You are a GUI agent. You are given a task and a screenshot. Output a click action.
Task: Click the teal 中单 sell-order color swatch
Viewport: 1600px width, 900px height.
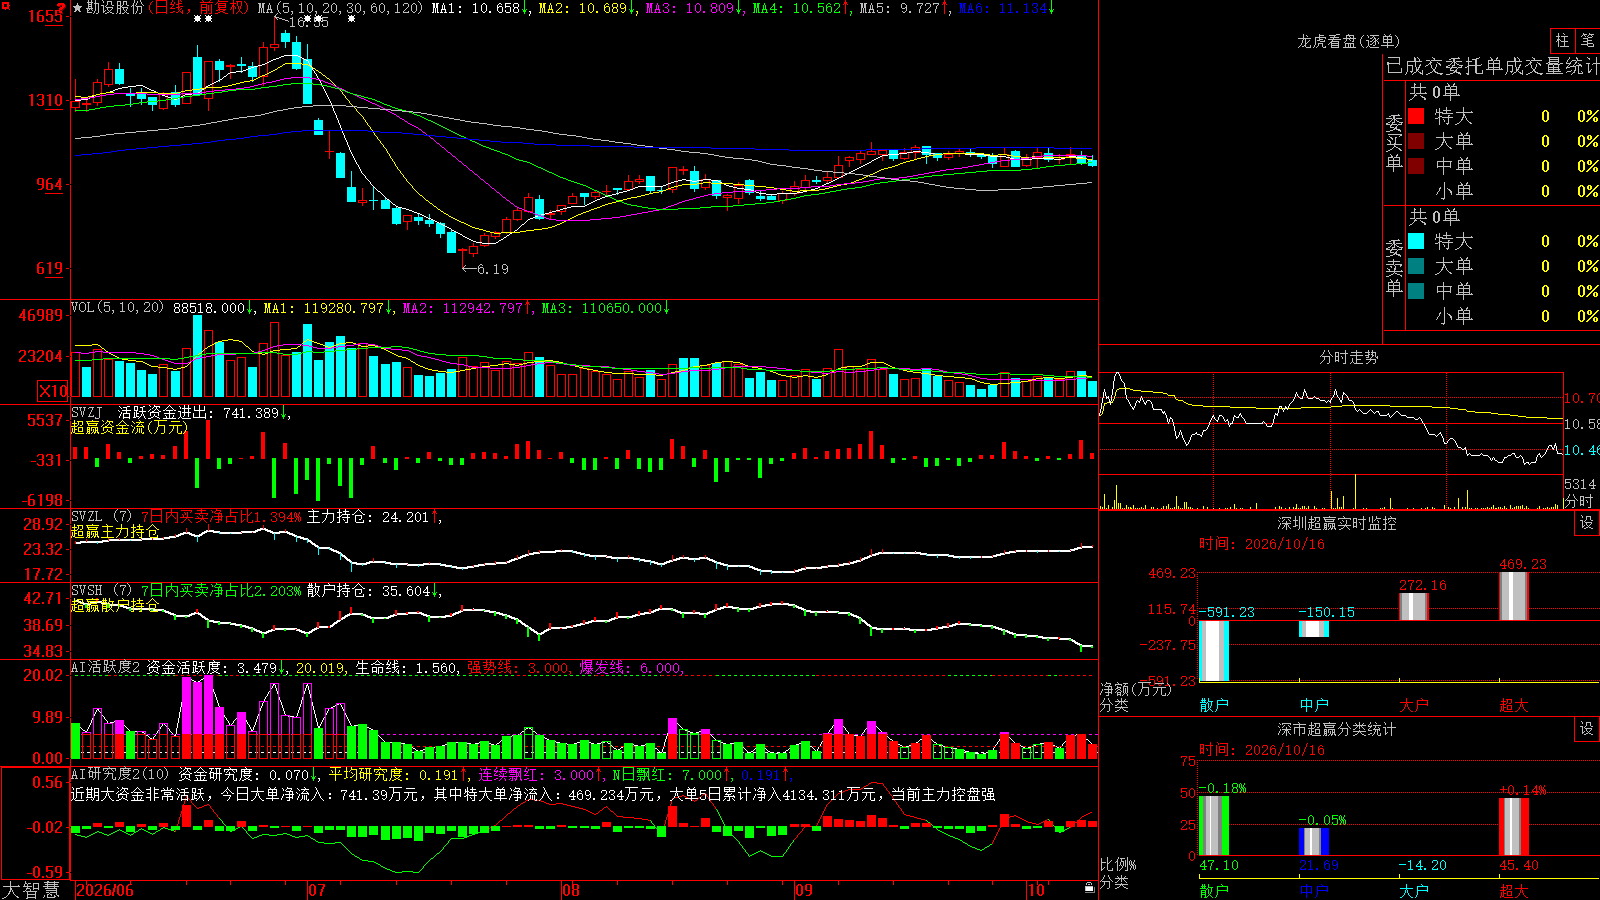(x=1416, y=291)
